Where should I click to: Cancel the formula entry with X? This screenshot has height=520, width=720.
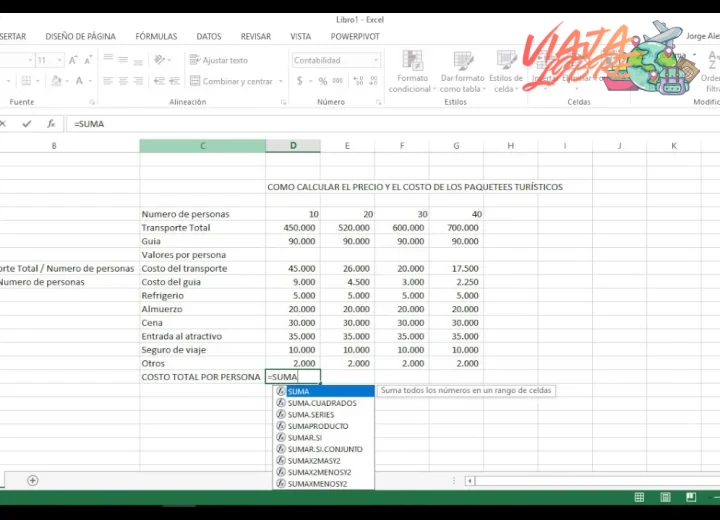[x=3, y=124]
